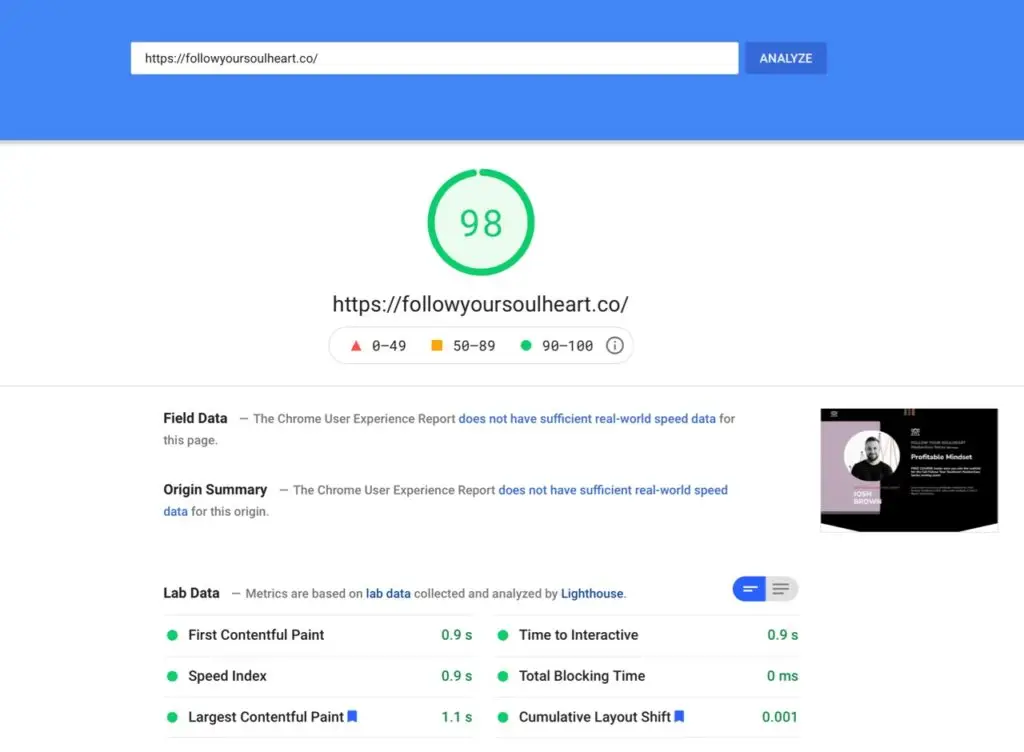Switch to compact metrics view toggle
The height and width of the screenshot is (752, 1024).
click(x=749, y=589)
